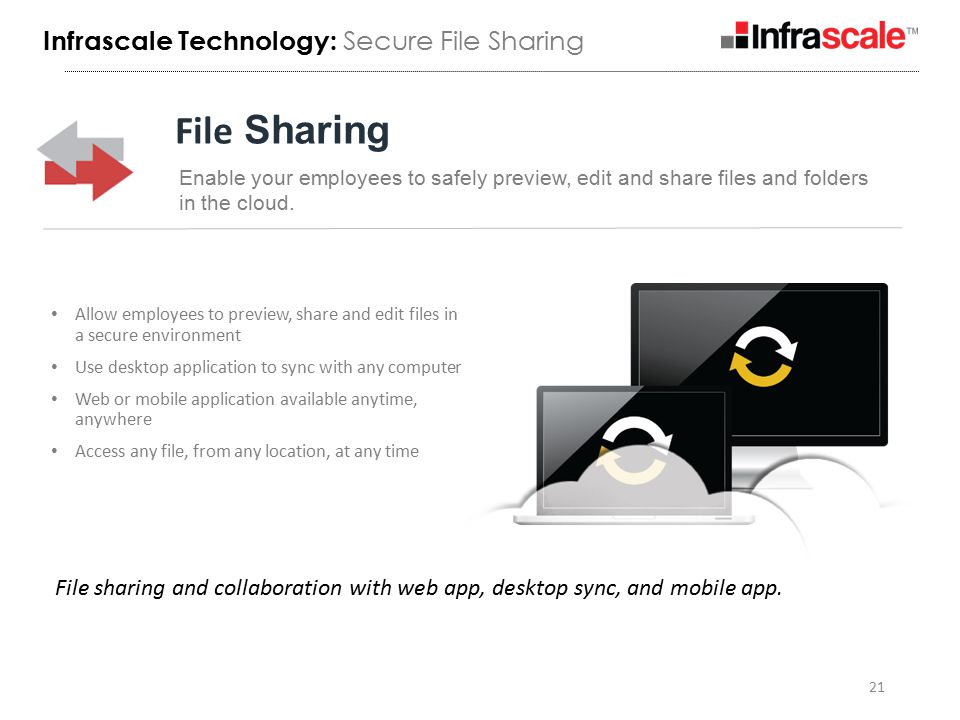The height and width of the screenshot is (720, 960).
Task: Click the page number 21
Action: tap(876, 687)
